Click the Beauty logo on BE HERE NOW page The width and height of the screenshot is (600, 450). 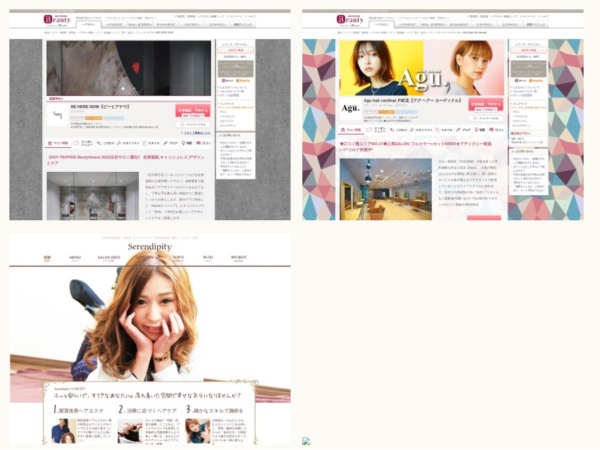(x=57, y=20)
